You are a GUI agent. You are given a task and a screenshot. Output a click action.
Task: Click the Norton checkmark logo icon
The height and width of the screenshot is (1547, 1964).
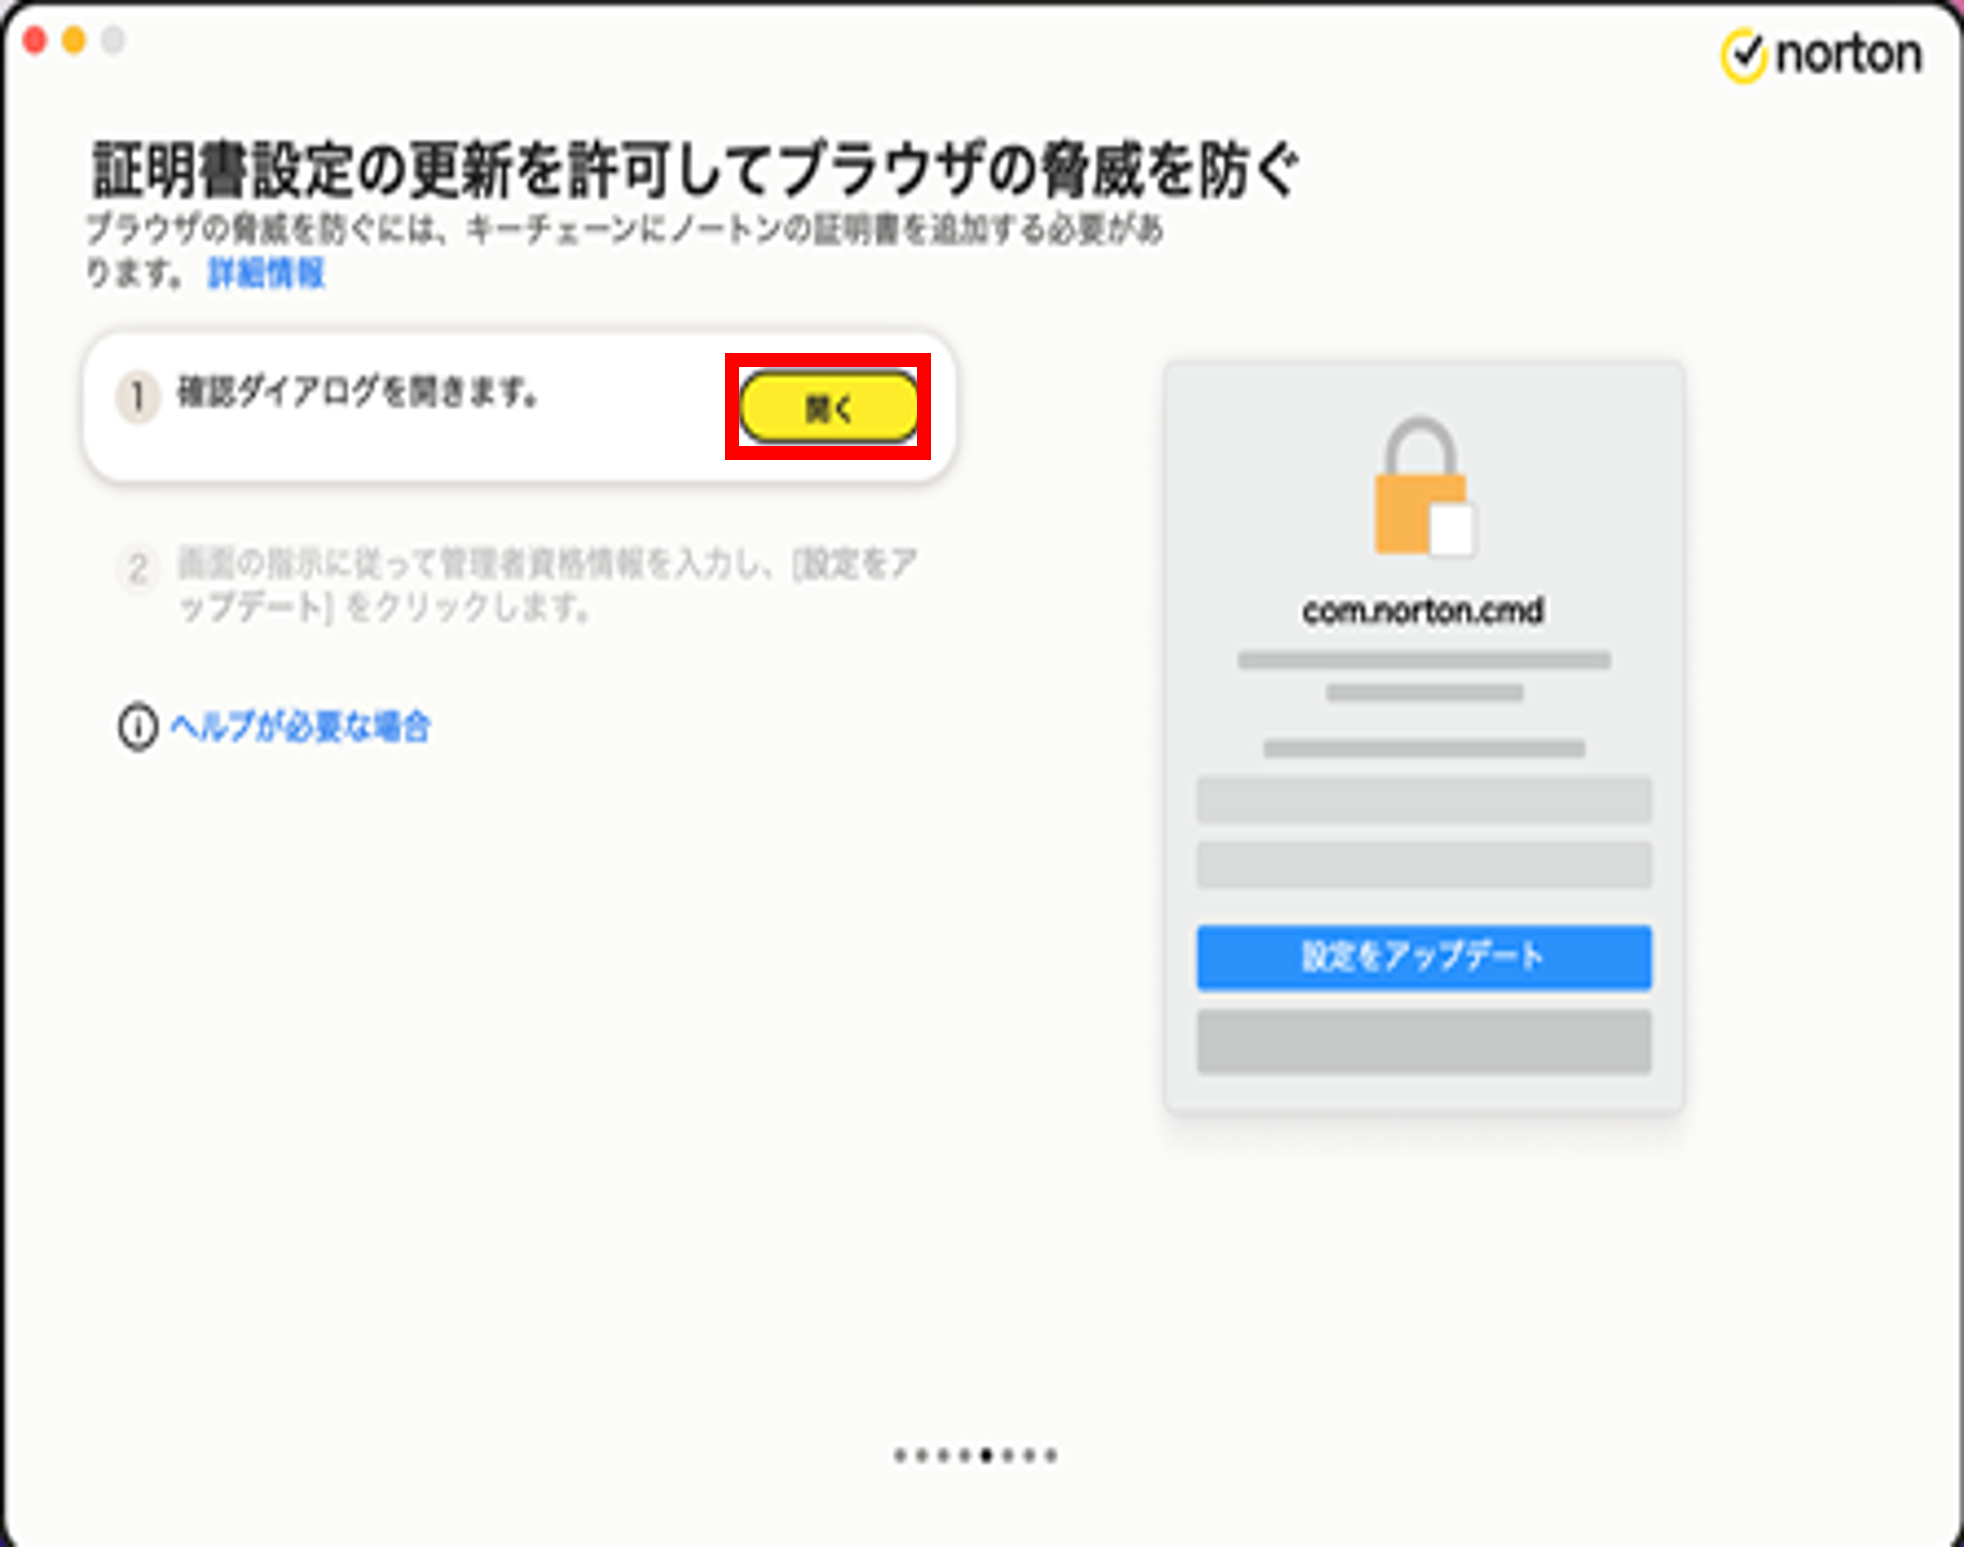tap(1744, 55)
